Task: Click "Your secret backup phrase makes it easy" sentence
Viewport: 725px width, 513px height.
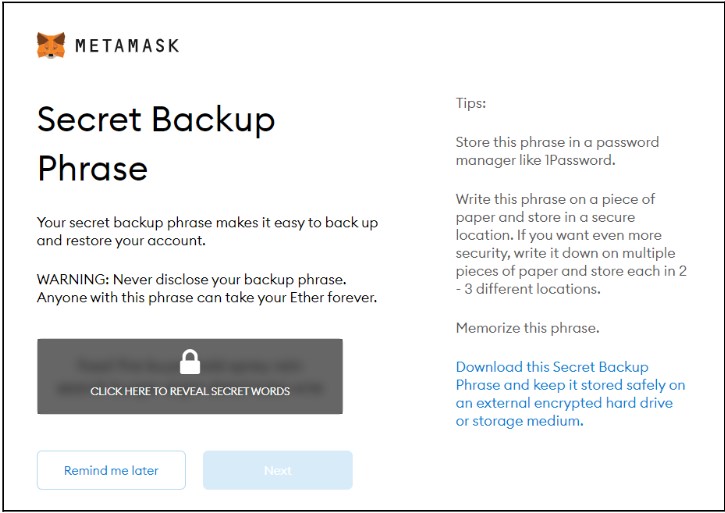Action: coord(207,222)
